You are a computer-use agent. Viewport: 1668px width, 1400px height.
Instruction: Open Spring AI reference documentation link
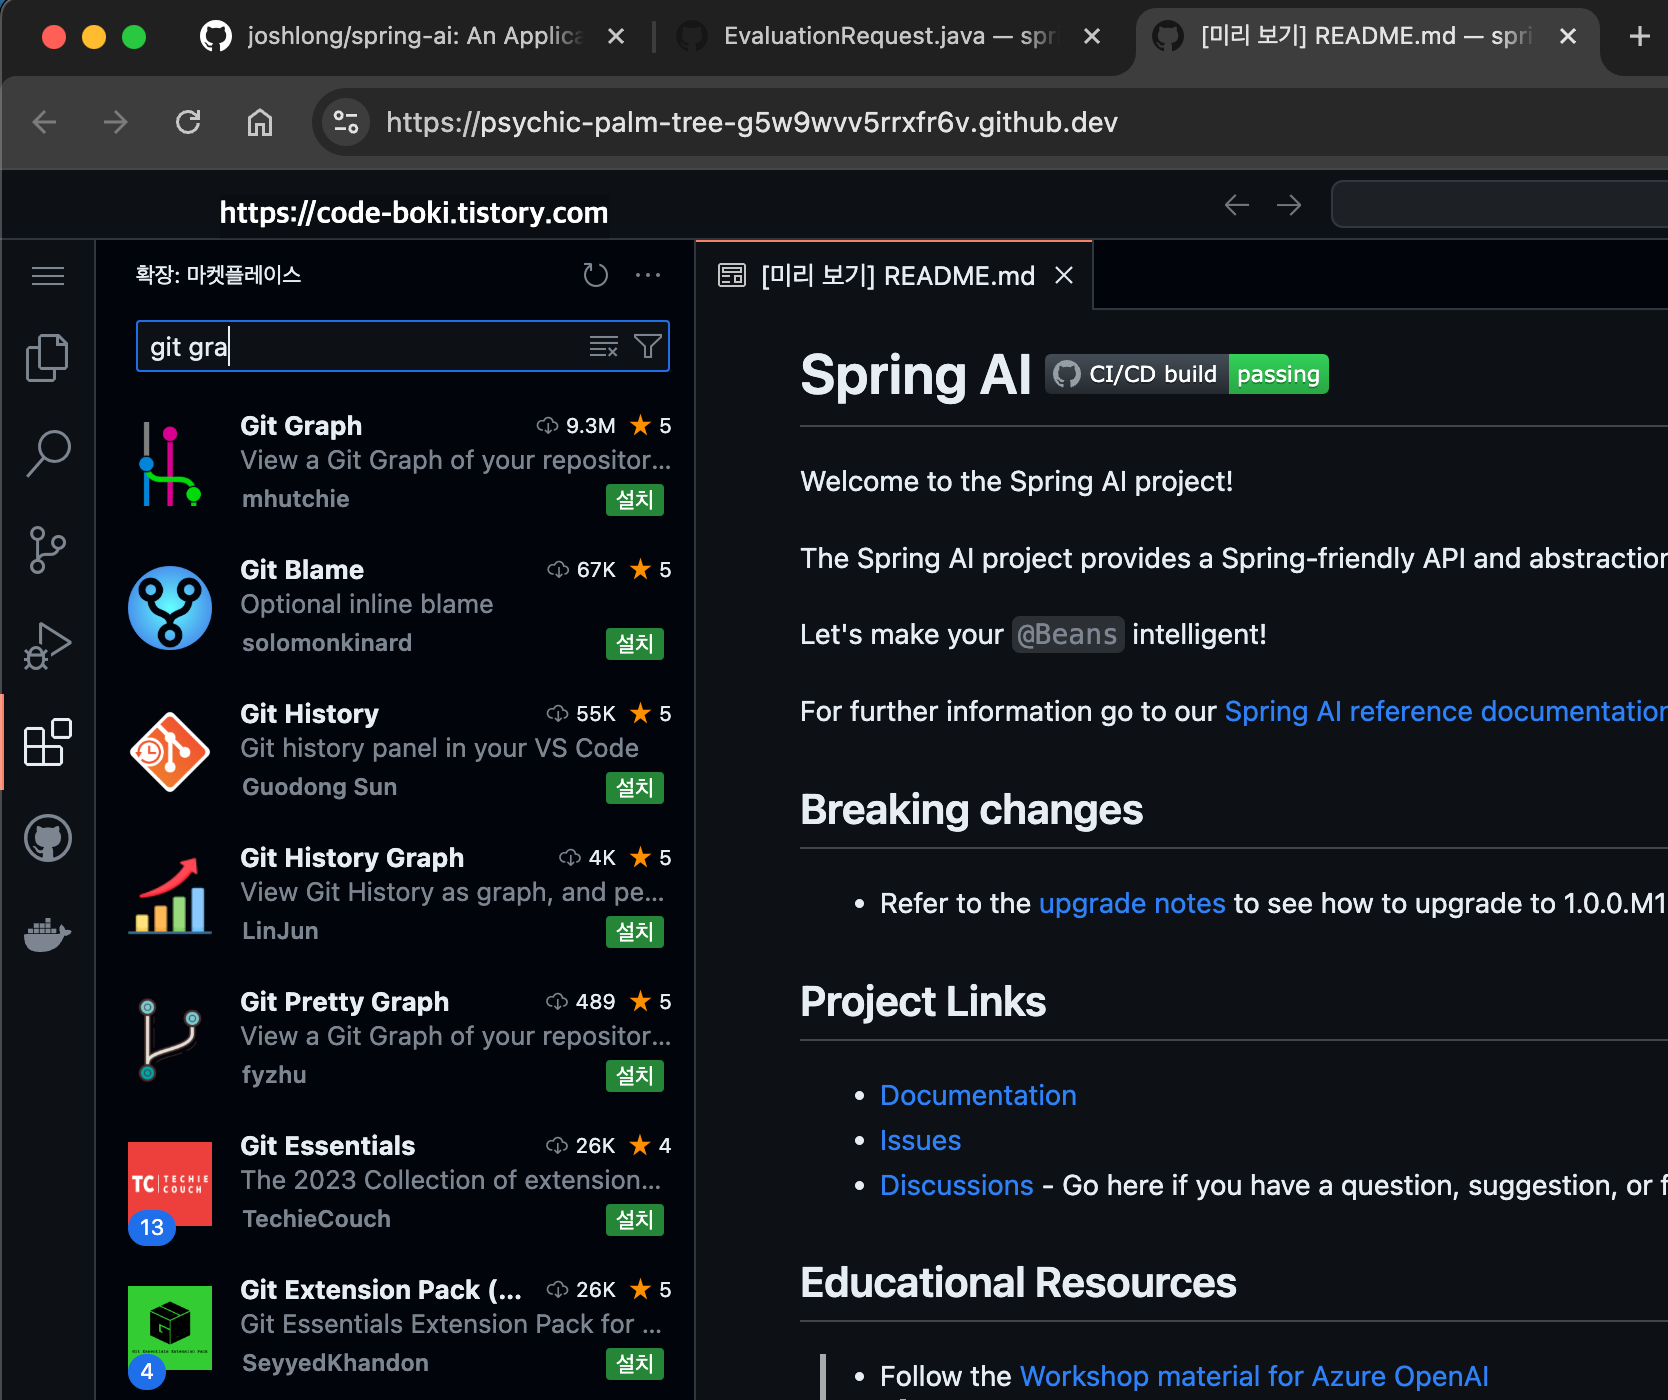coord(1446,711)
